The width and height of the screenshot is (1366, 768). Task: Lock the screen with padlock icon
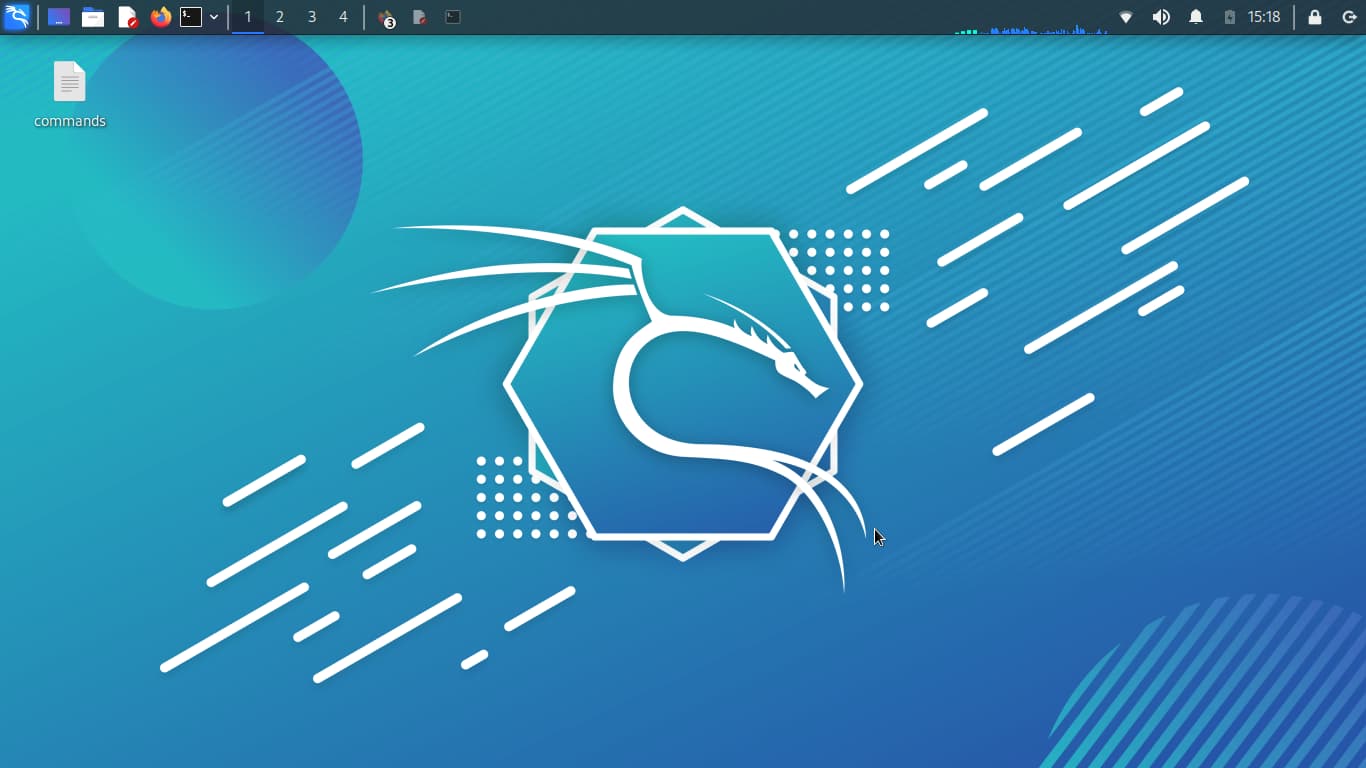tap(1315, 17)
